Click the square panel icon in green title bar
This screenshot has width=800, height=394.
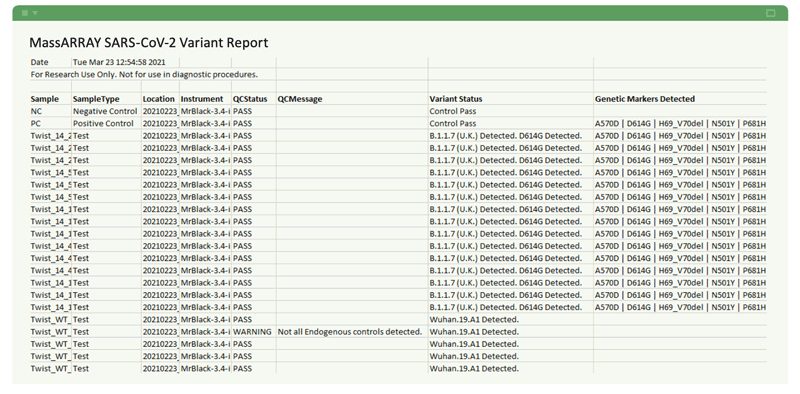(x=25, y=13)
